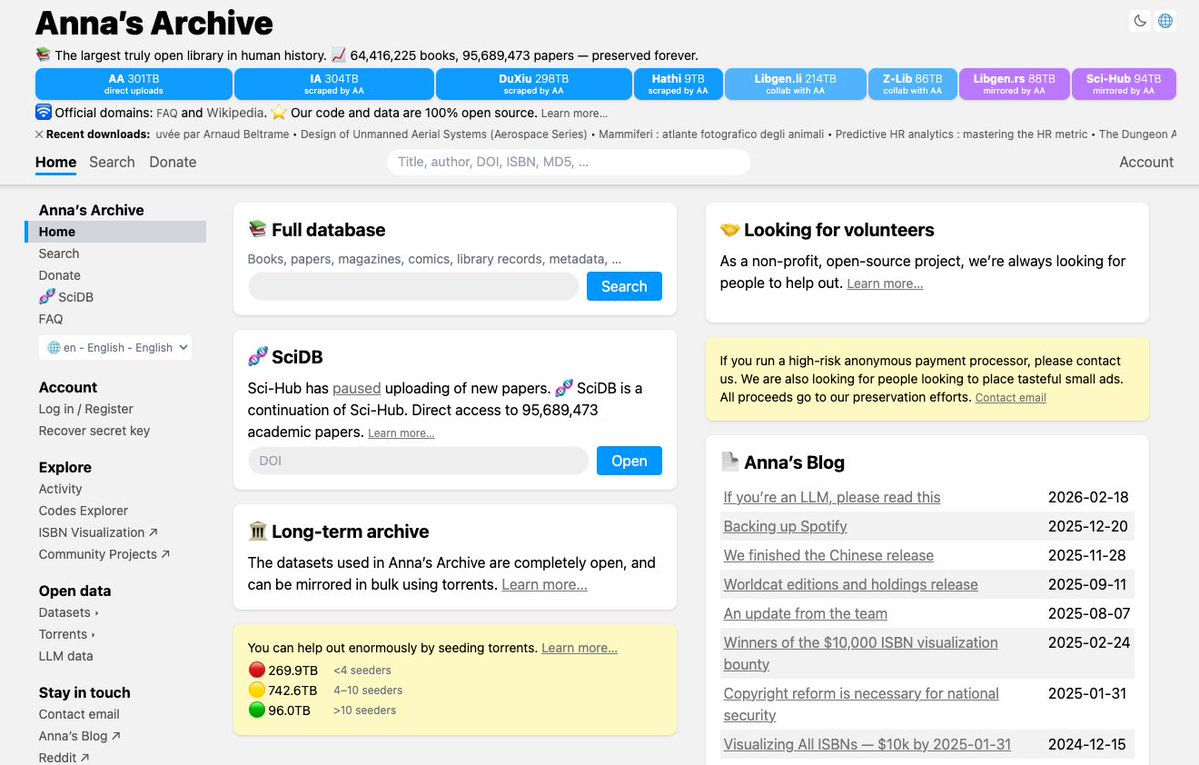1199x765 pixels.
Task: Focus the DOI input field
Action: click(418, 461)
